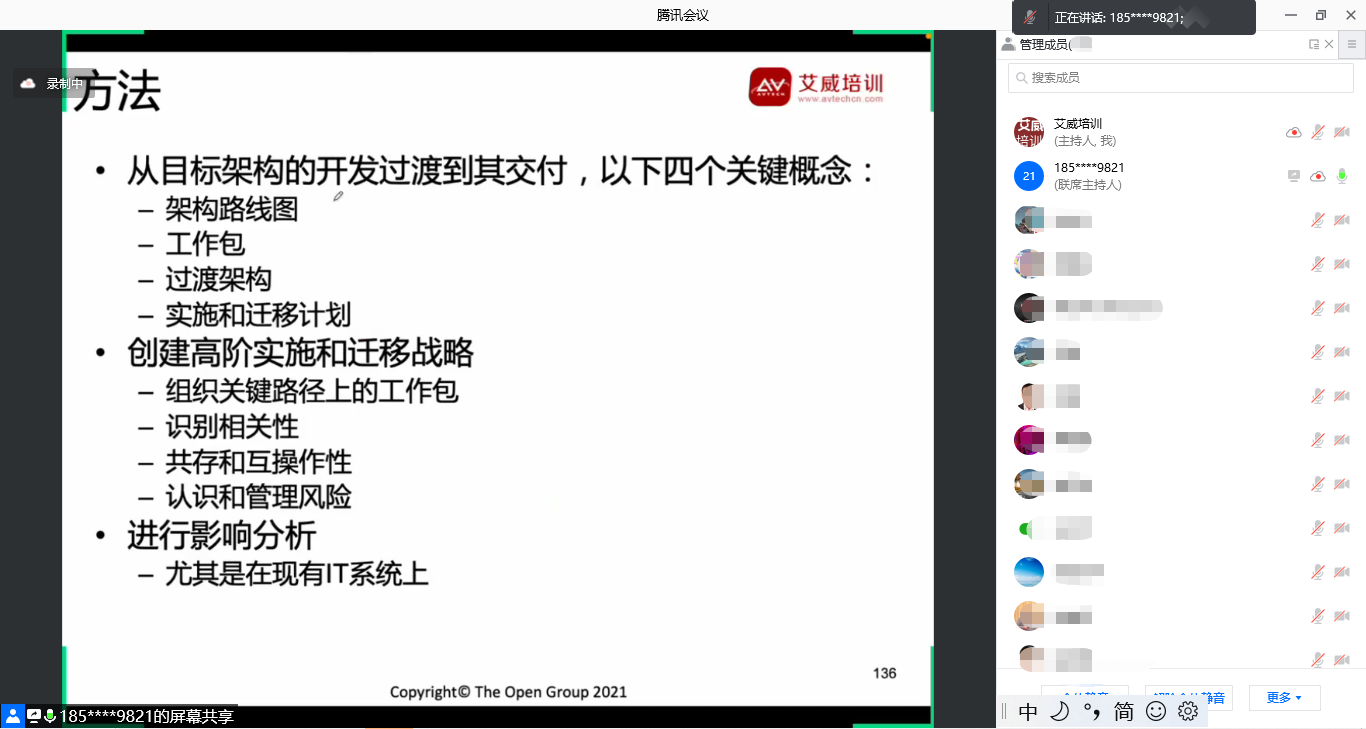Click the 认识和管理风险 bullet

click(x=258, y=497)
